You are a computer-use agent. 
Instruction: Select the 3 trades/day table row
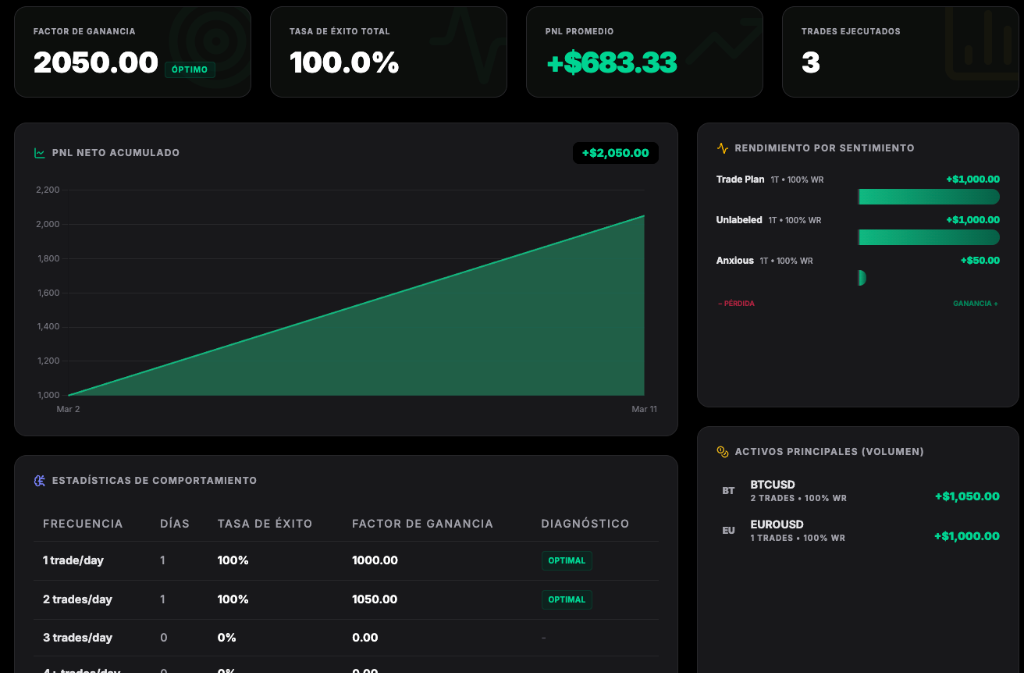[300, 638]
